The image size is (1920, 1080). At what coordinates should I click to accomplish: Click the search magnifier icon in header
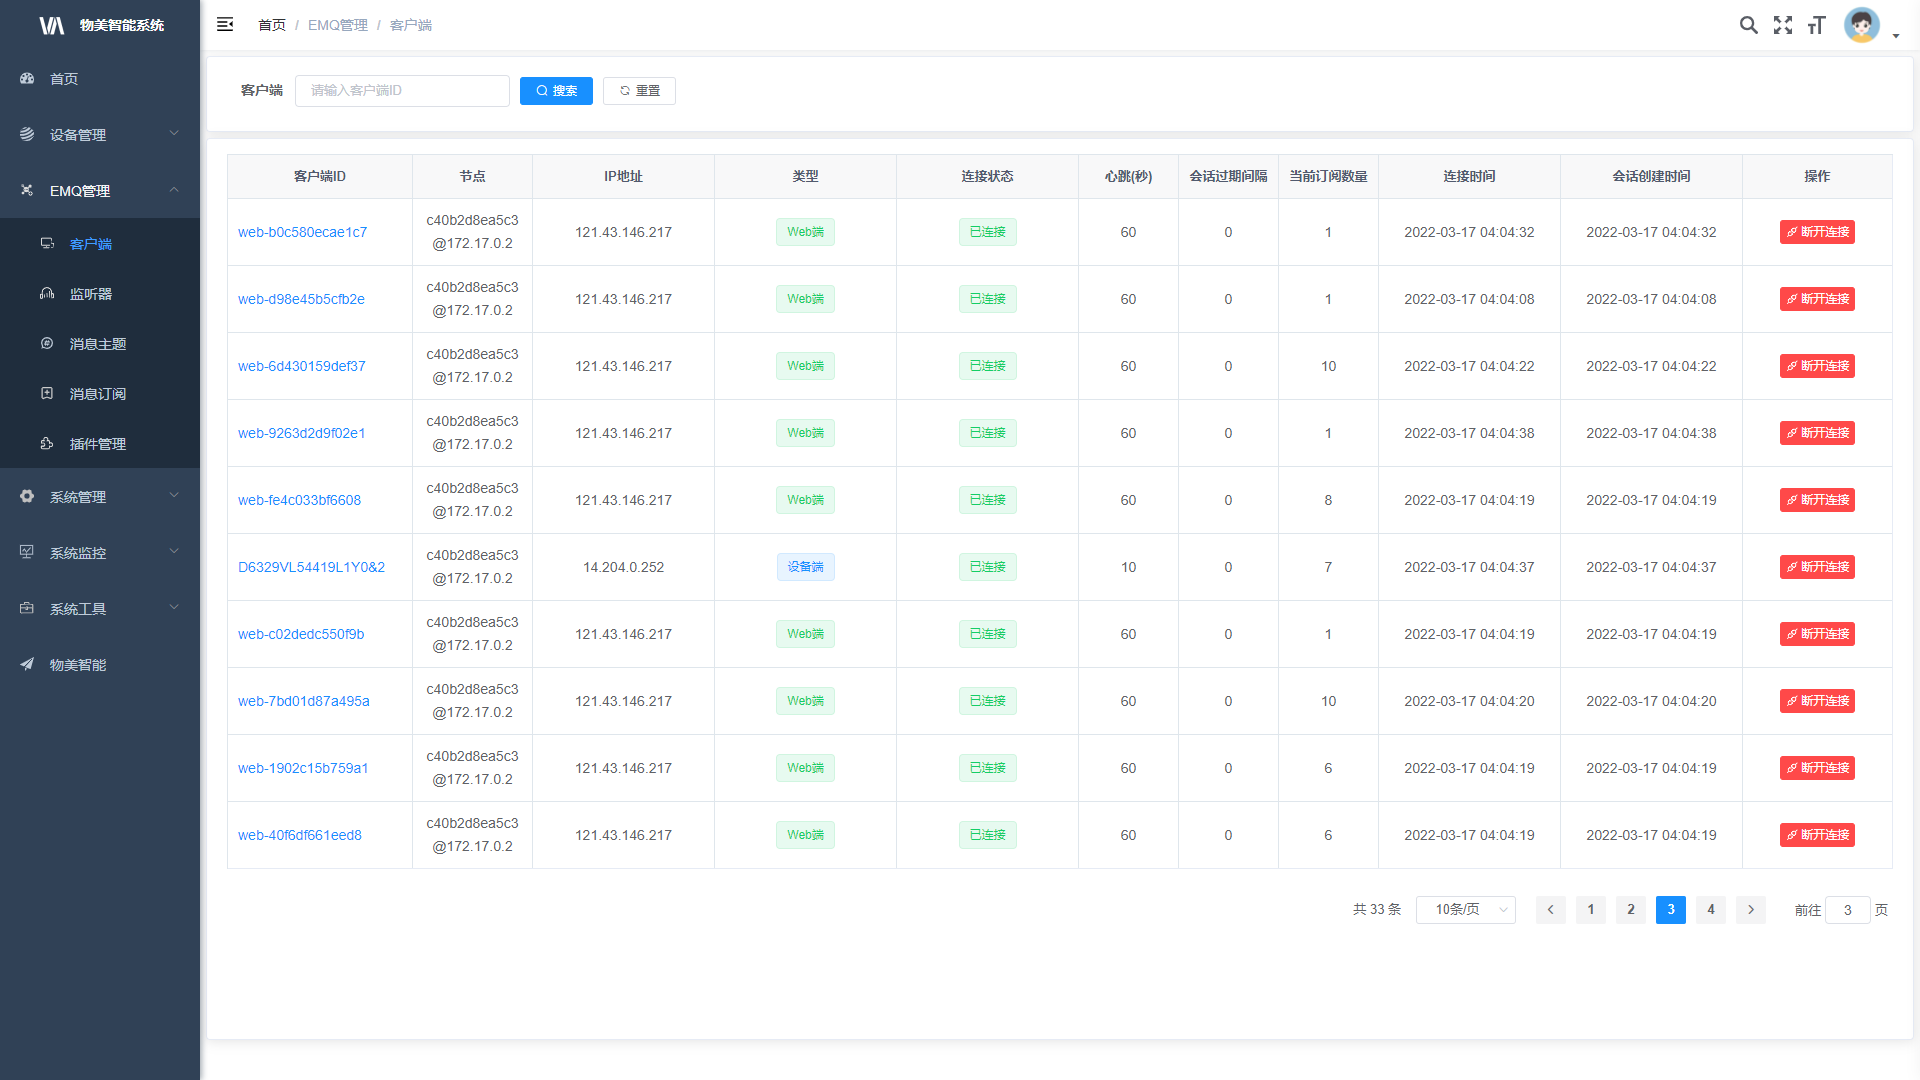click(x=1748, y=25)
